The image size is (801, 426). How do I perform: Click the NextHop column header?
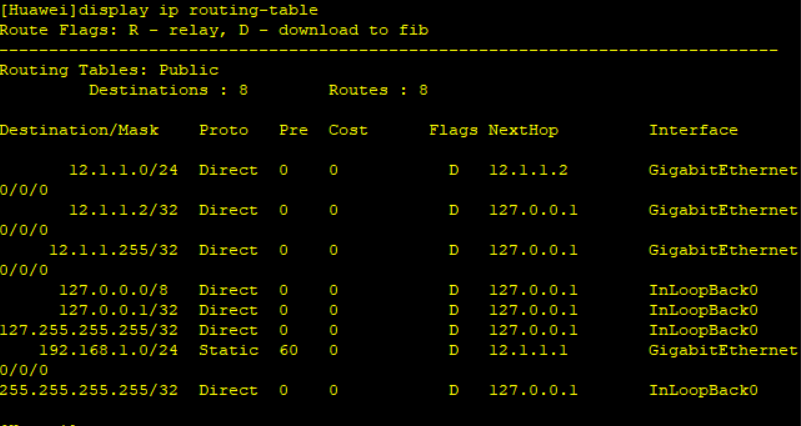523,130
